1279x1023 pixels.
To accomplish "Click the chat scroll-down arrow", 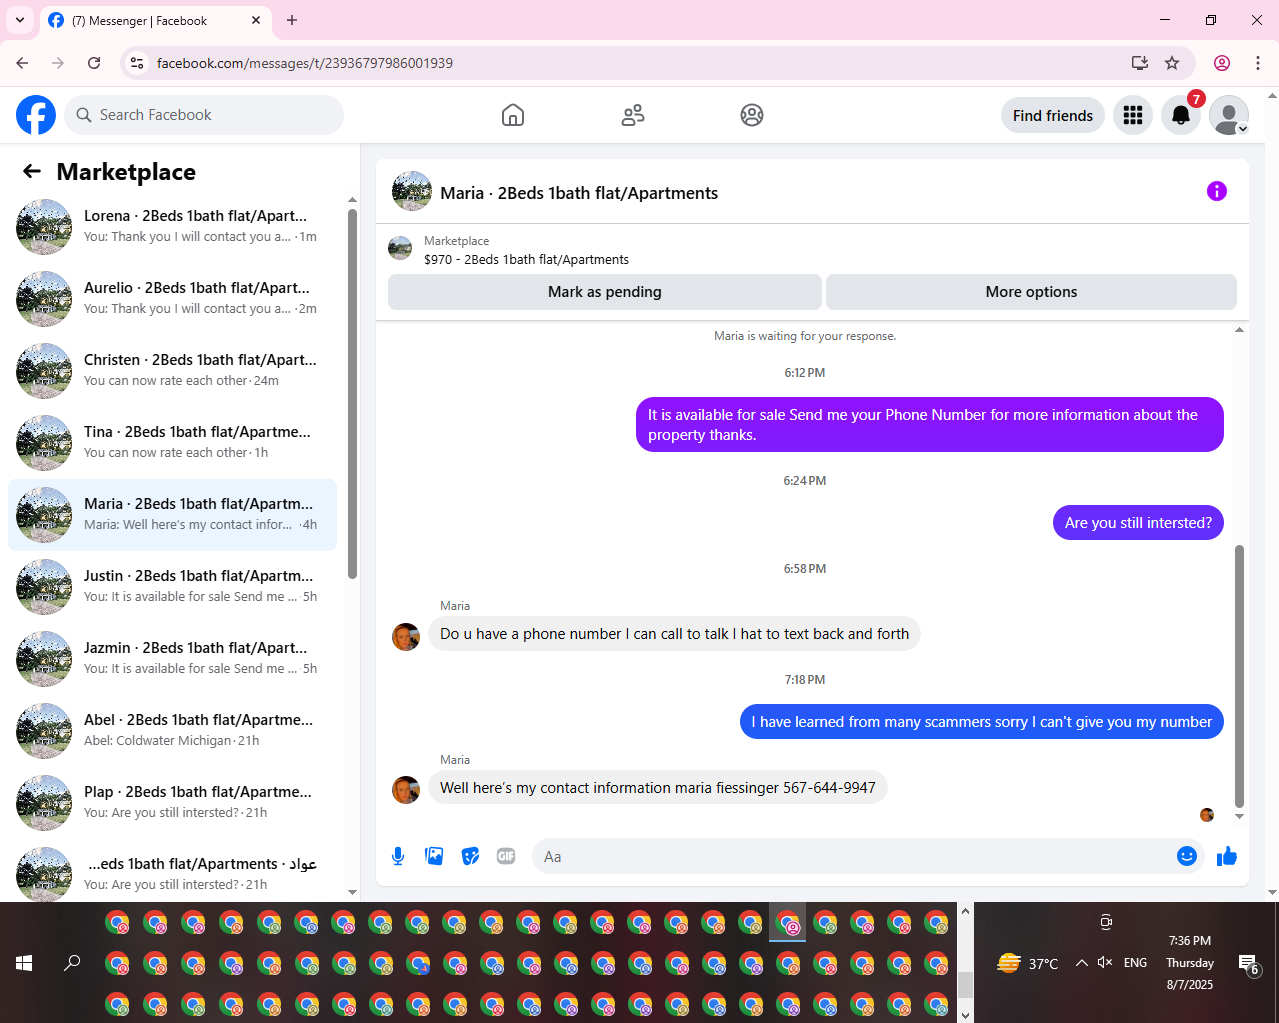I will coord(1240,816).
